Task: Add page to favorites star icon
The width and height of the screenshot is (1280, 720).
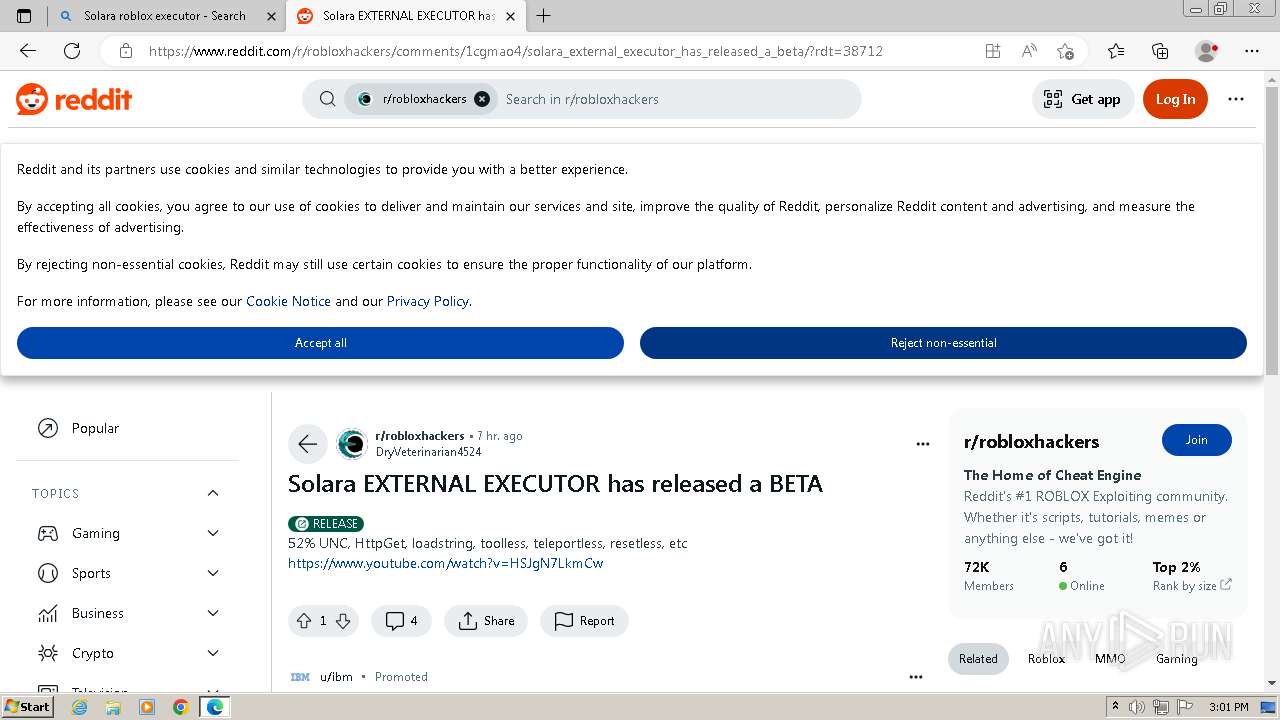Action: click(x=1065, y=51)
